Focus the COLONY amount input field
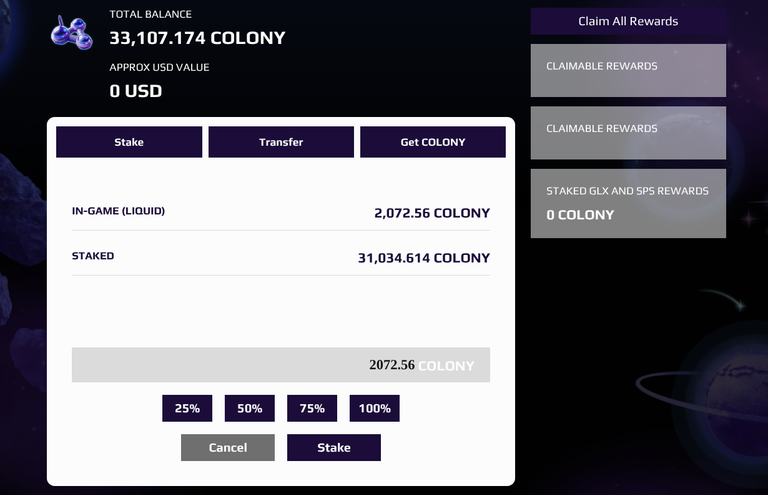The image size is (768, 495). pos(281,365)
